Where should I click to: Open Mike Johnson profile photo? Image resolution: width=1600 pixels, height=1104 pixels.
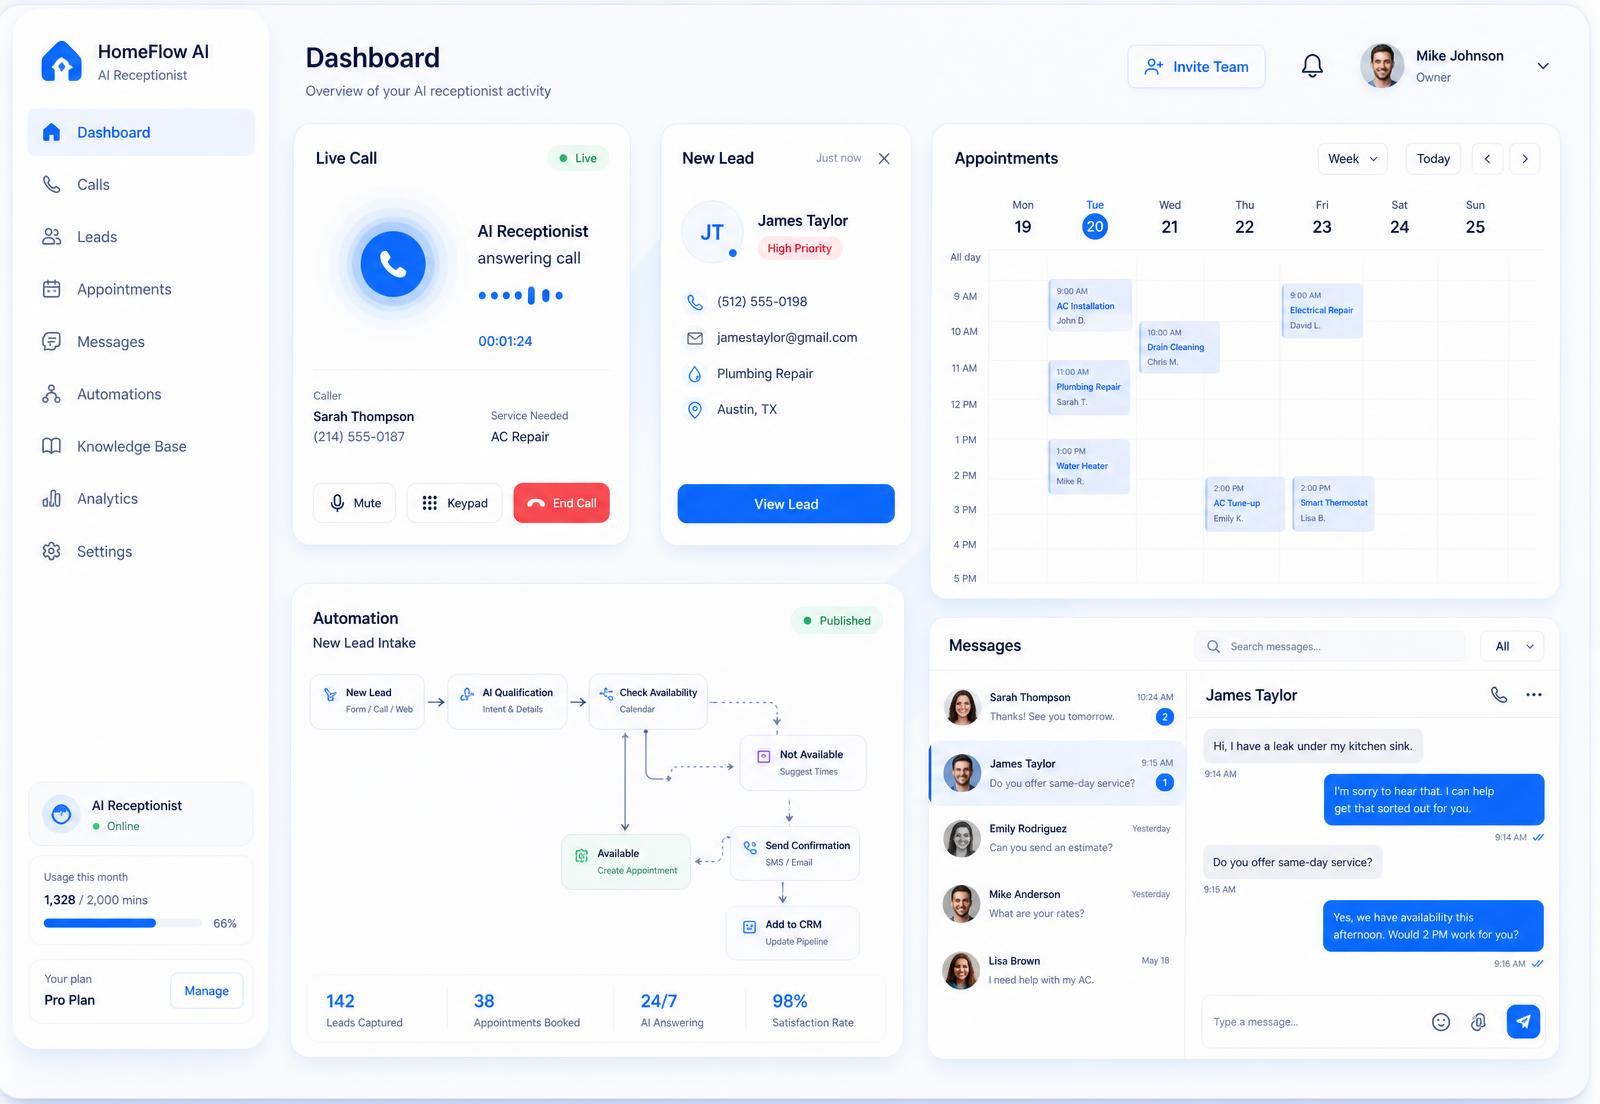pyautogui.click(x=1382, y=66)
